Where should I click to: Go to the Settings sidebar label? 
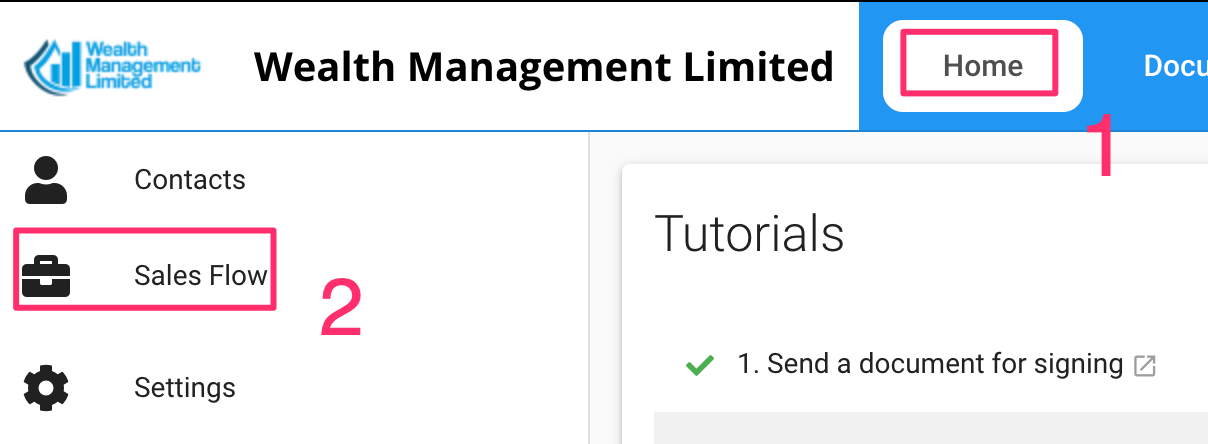184,388
